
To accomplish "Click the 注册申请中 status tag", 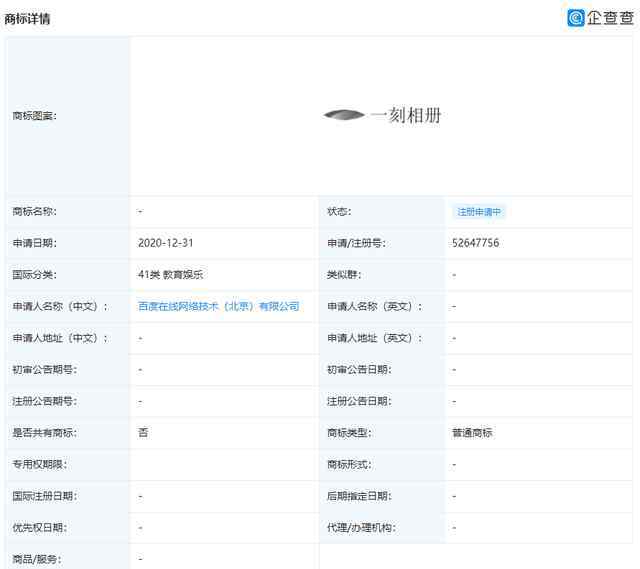I will tap(479, 212).
